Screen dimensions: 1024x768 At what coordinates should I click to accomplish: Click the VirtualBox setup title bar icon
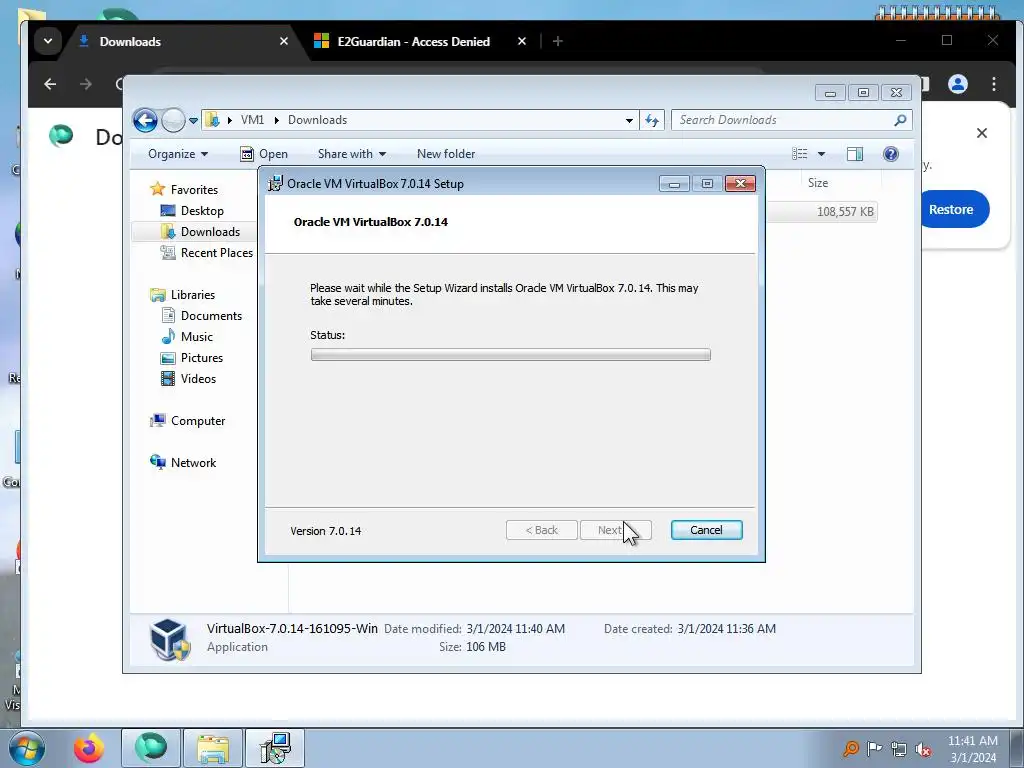[276, 184]
